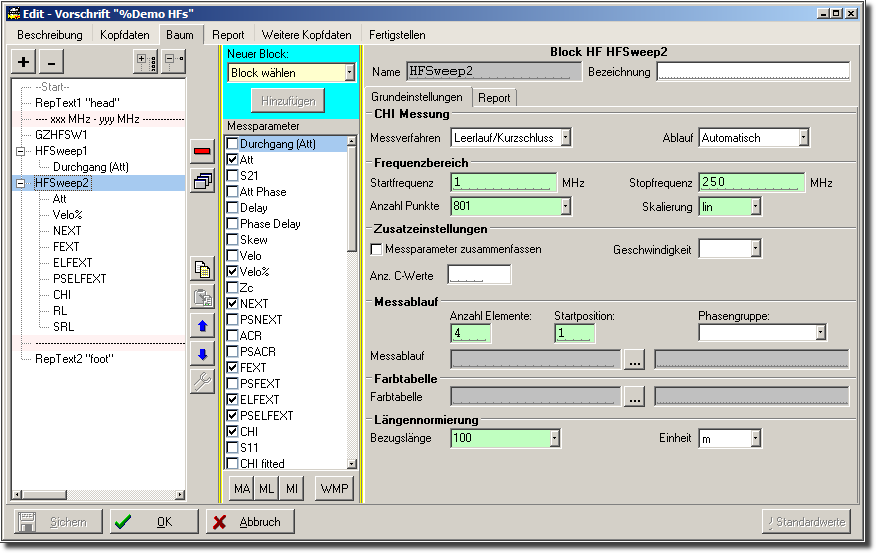
Task: Toggle Messparameter zusammenfassen checkbox
Action: tap(377, 249)
